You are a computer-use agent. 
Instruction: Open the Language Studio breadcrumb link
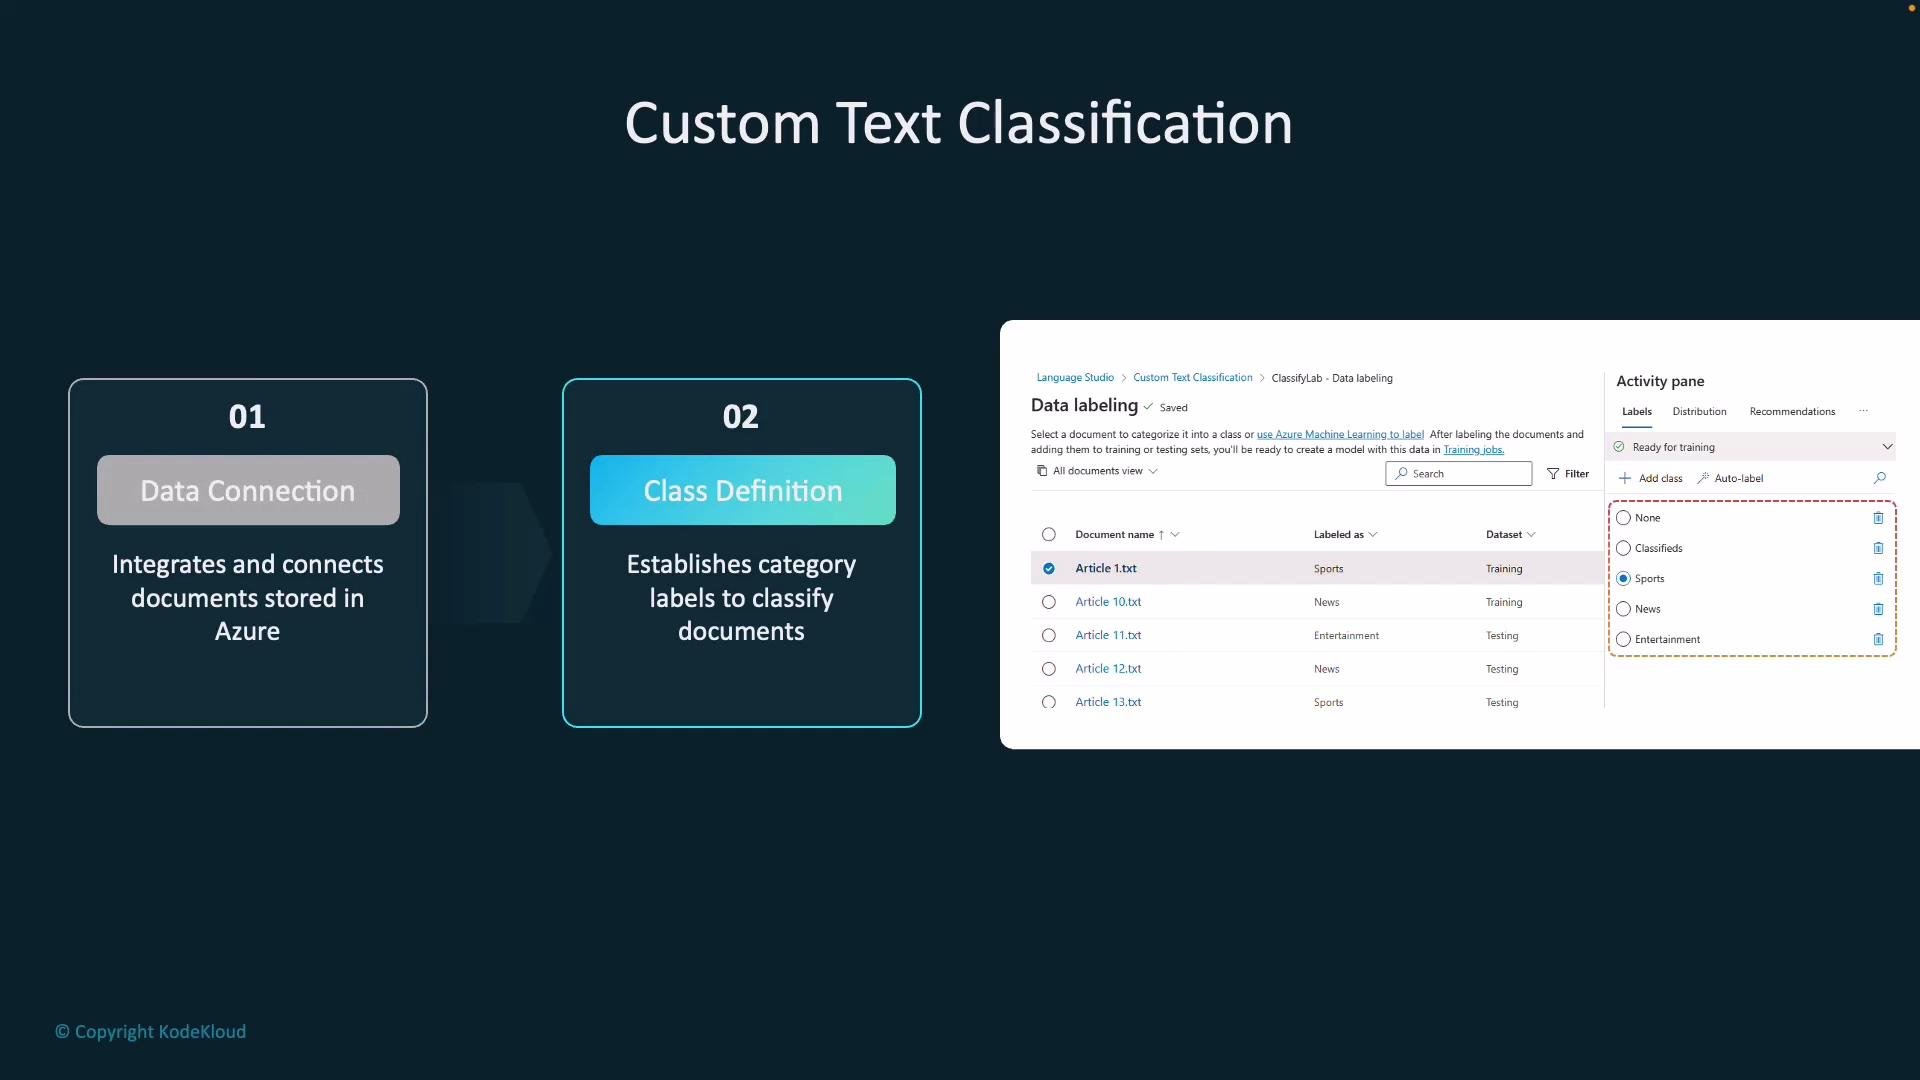pos(1075,378)
